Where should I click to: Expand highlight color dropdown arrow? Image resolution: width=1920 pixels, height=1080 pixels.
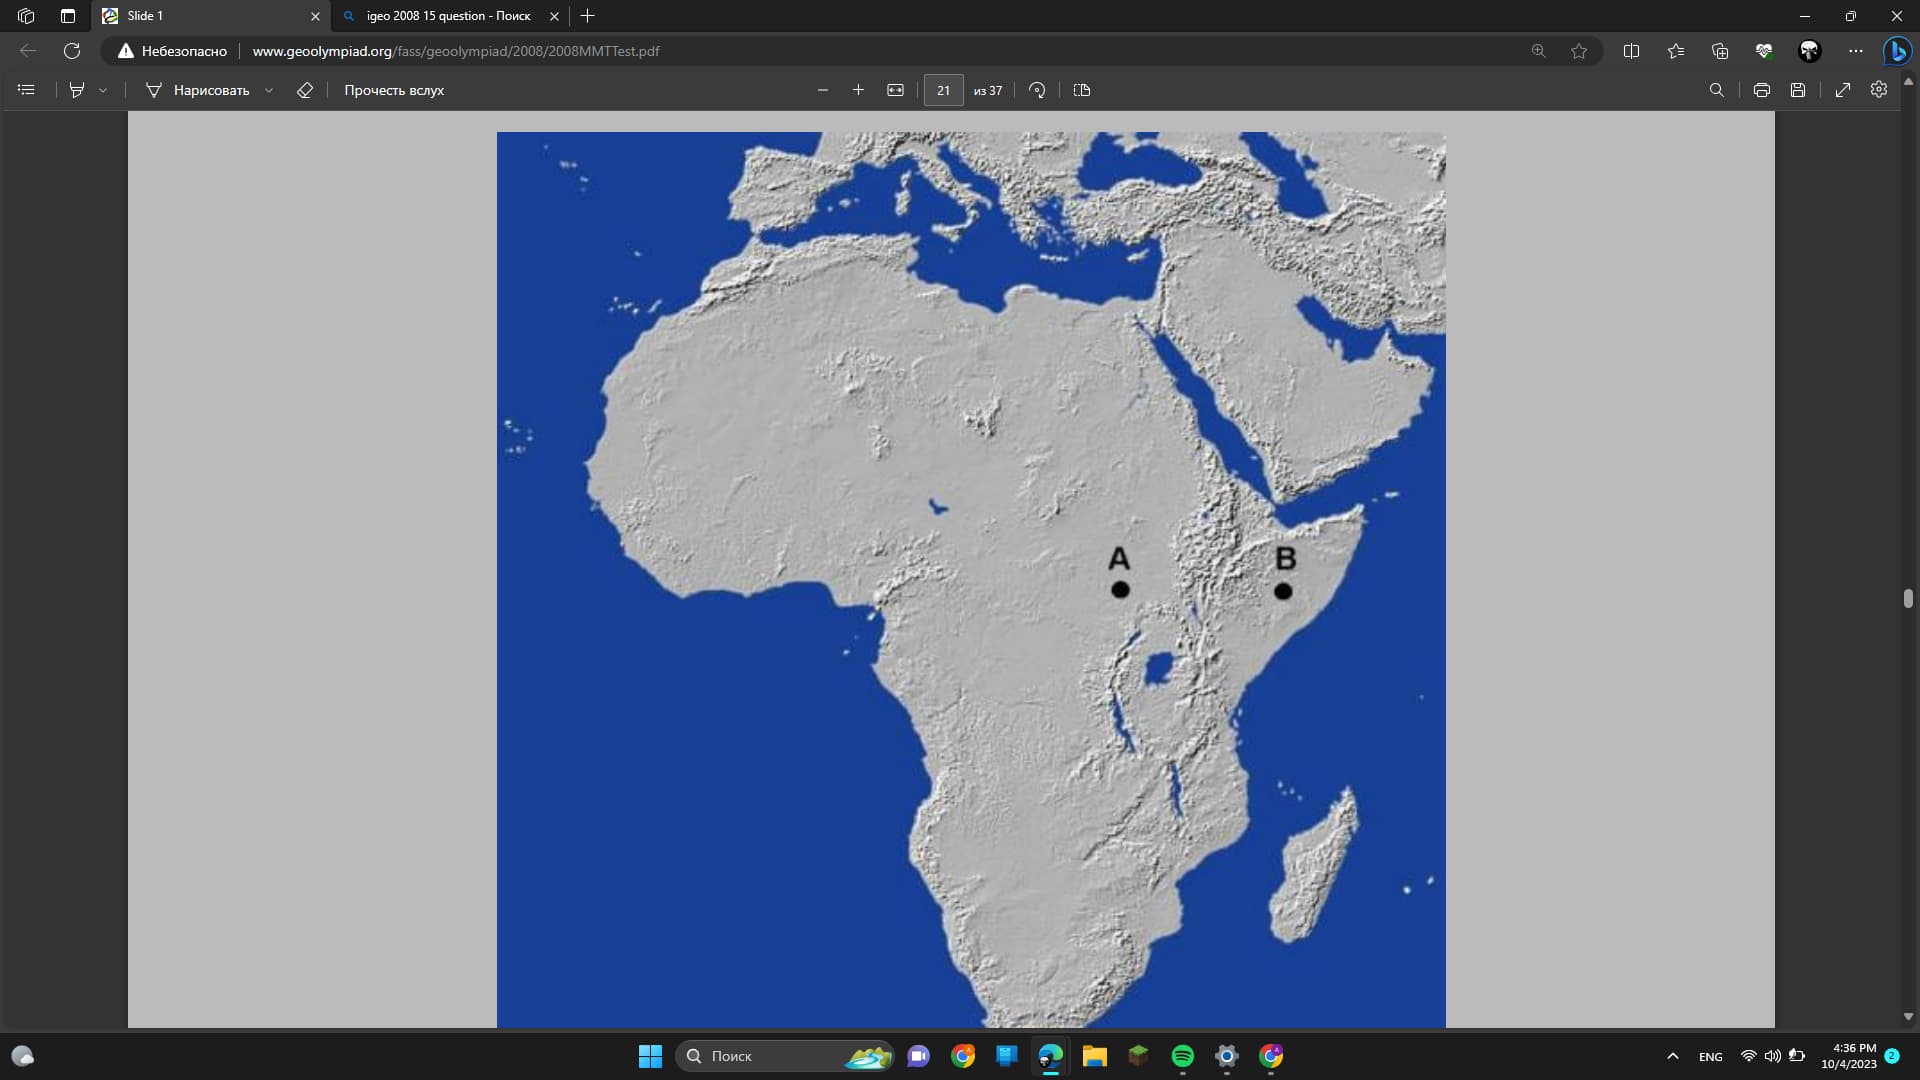[x=103, y=90]
